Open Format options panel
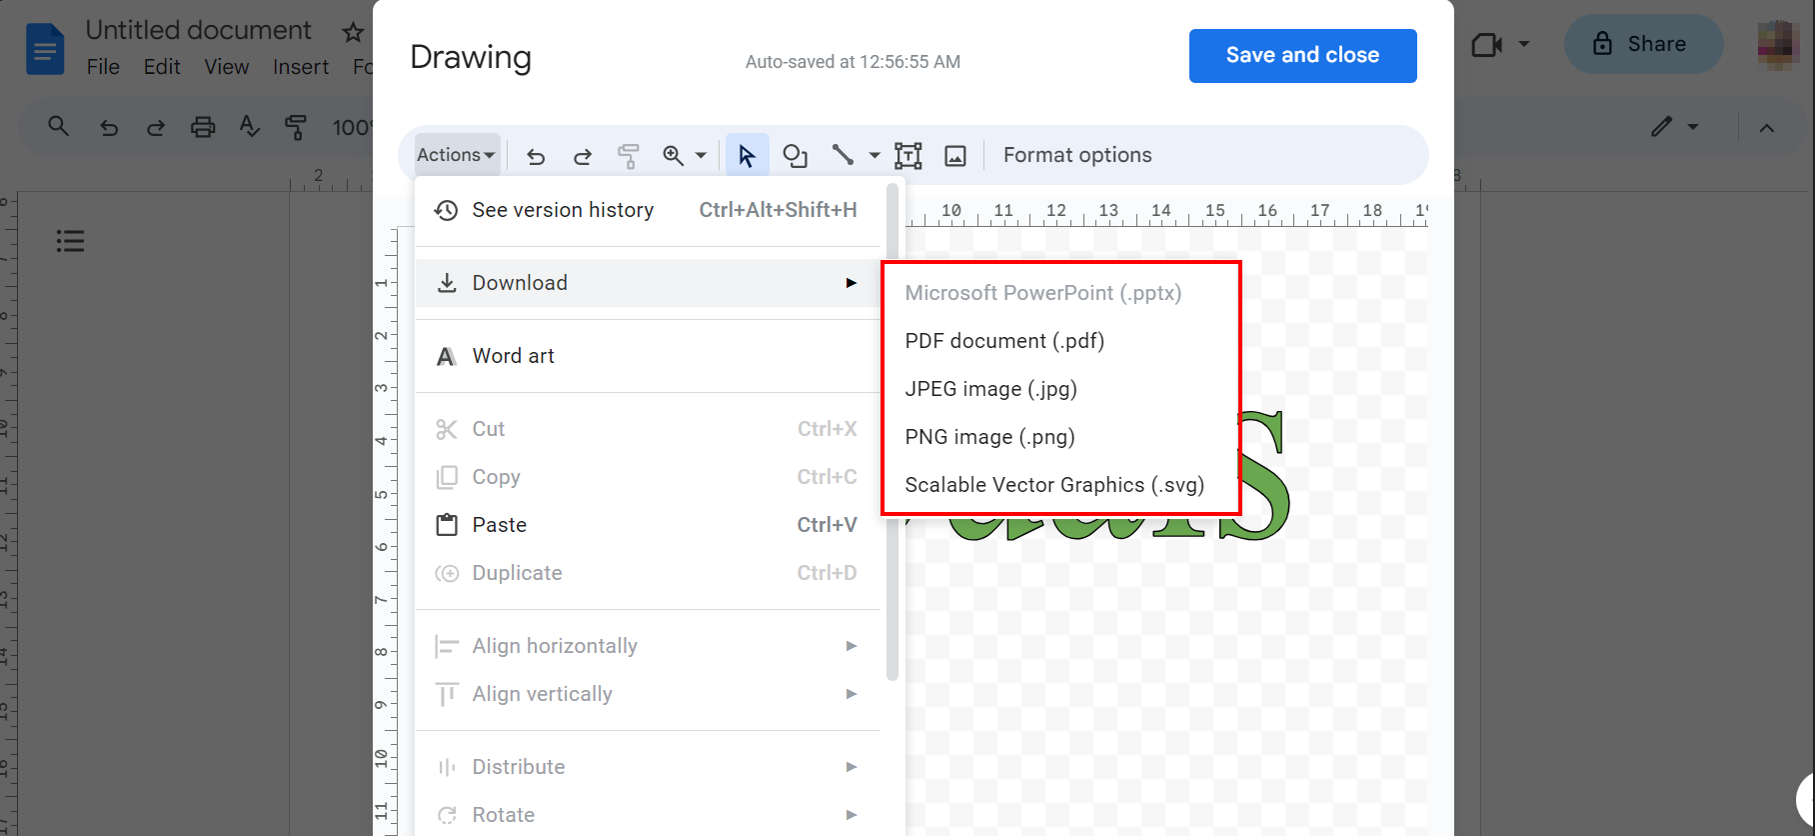This screenshot has height=836, width=1815. [1077, 155]
